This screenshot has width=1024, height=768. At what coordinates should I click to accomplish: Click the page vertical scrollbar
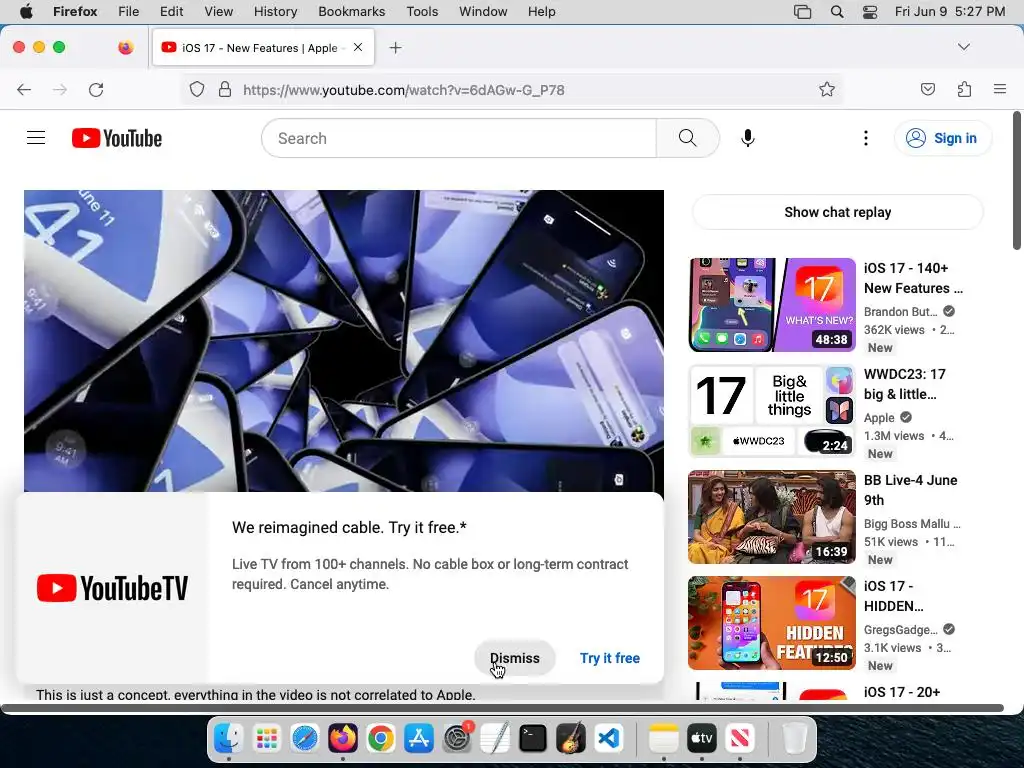(x=1017, y=180)
